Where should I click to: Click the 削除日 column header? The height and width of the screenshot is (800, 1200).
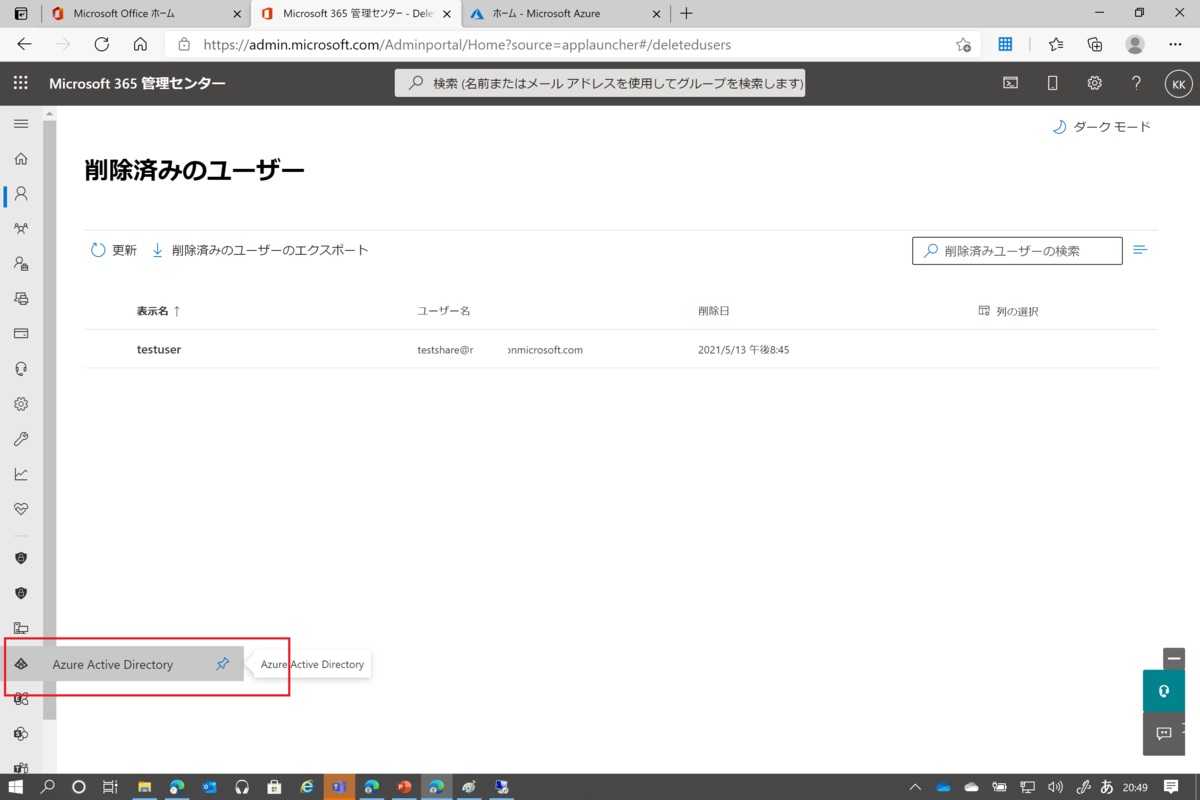tap(714, 311)
